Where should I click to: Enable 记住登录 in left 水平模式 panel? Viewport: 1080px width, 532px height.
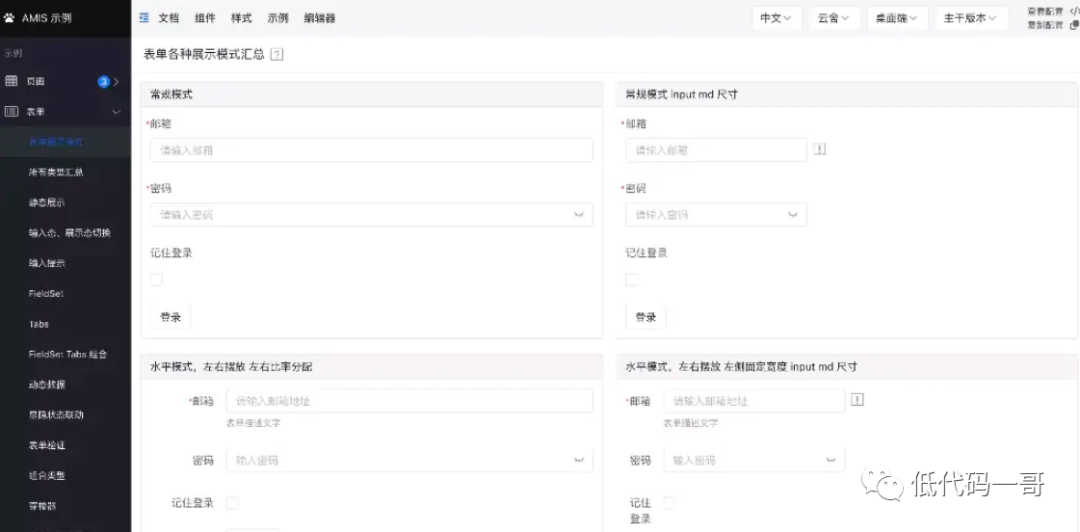point(232,503)
